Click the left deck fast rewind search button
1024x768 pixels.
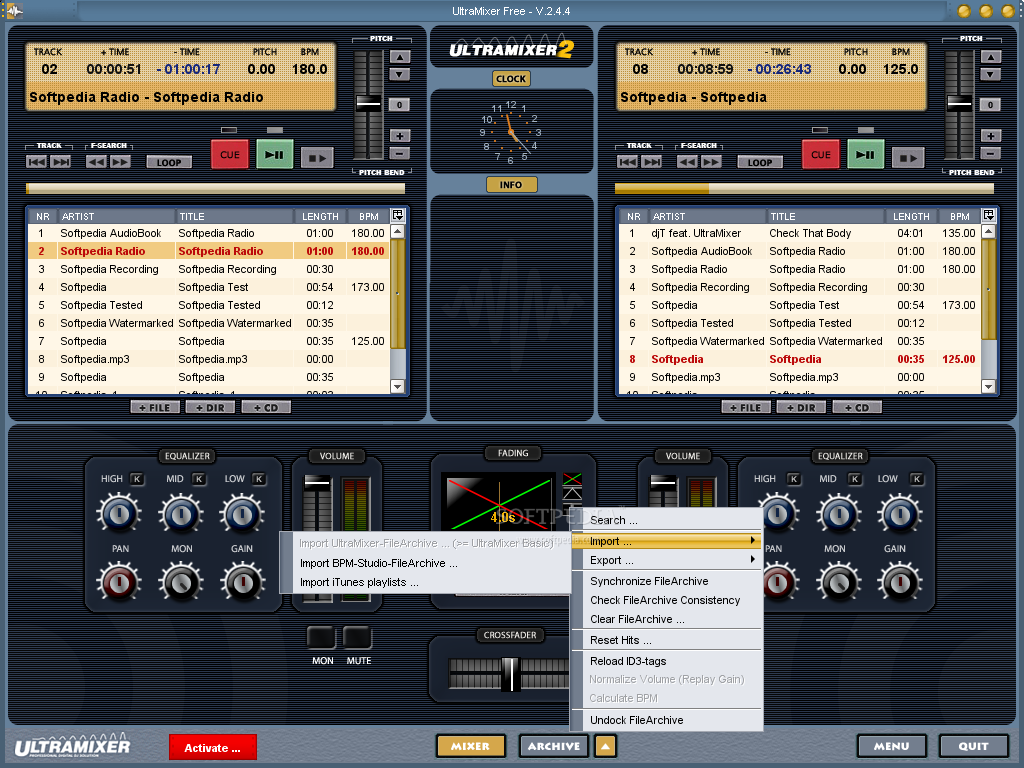[x=96, y=161]
